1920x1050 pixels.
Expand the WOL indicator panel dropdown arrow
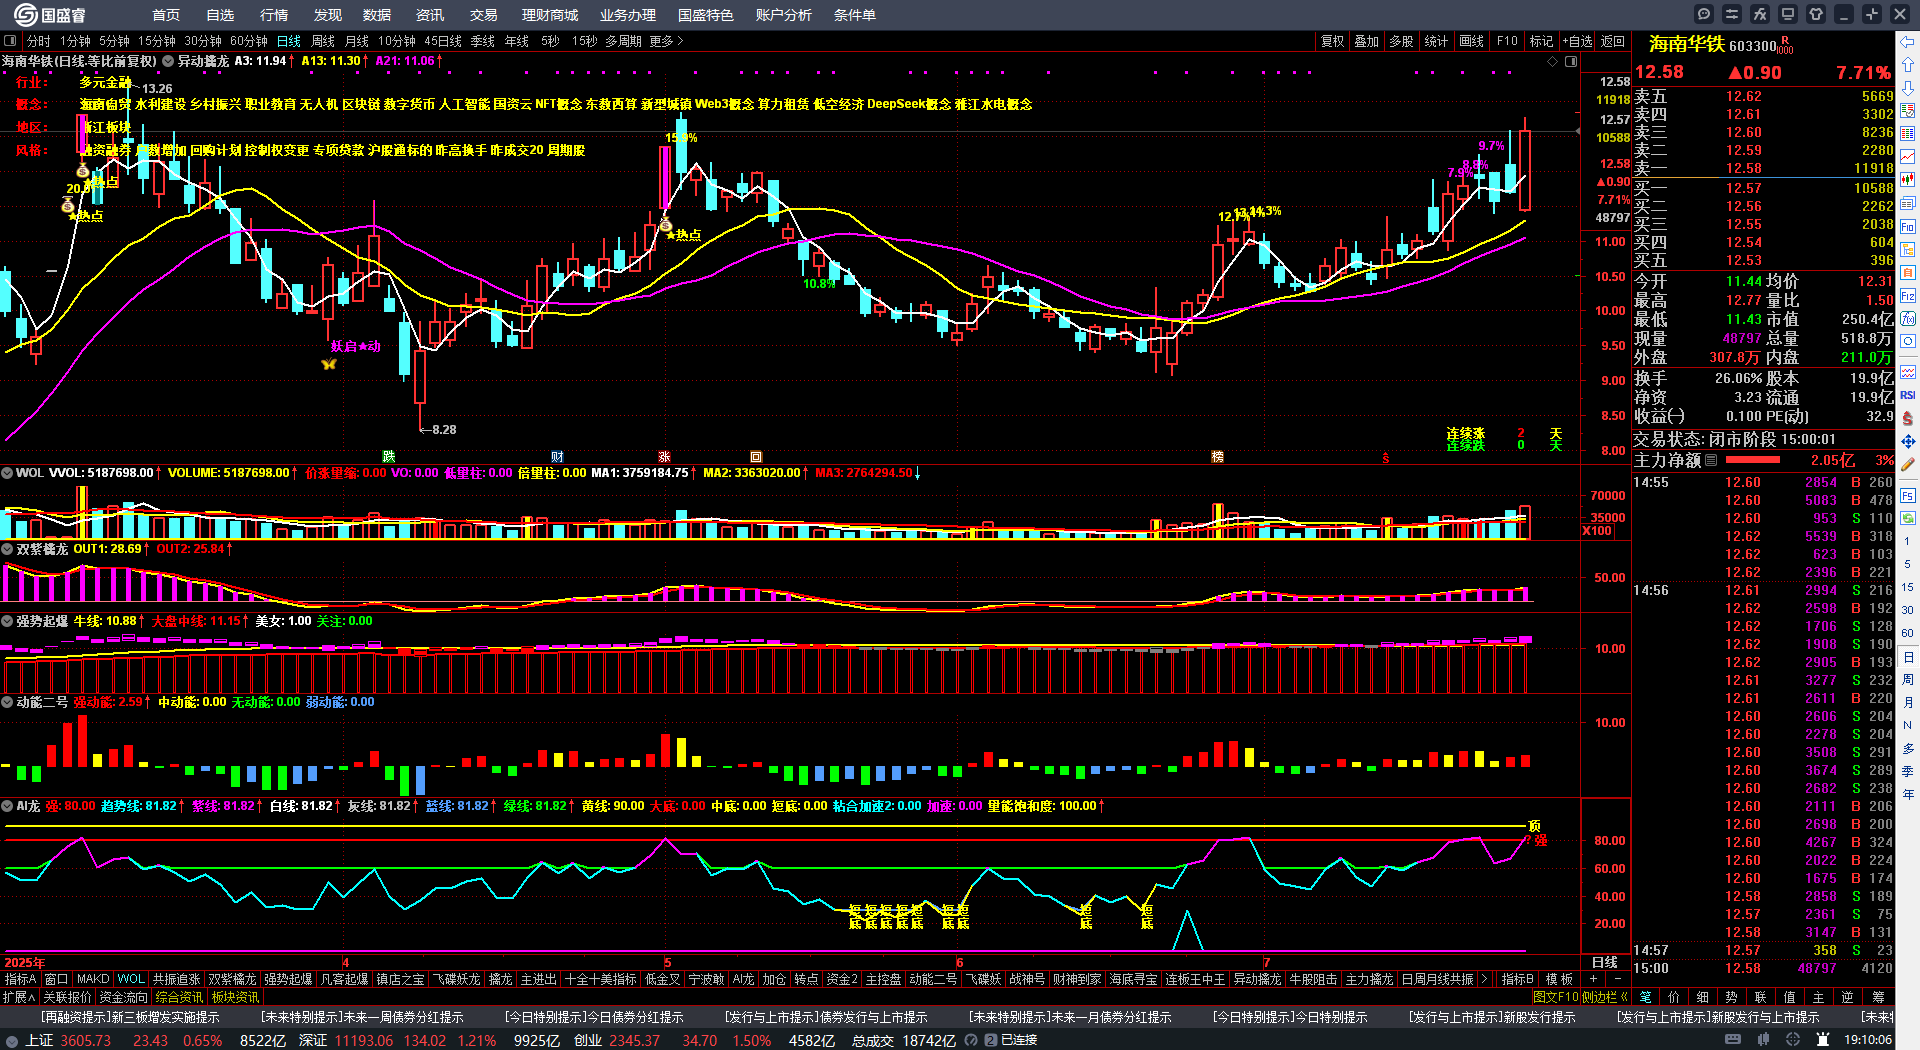(7, 473)
